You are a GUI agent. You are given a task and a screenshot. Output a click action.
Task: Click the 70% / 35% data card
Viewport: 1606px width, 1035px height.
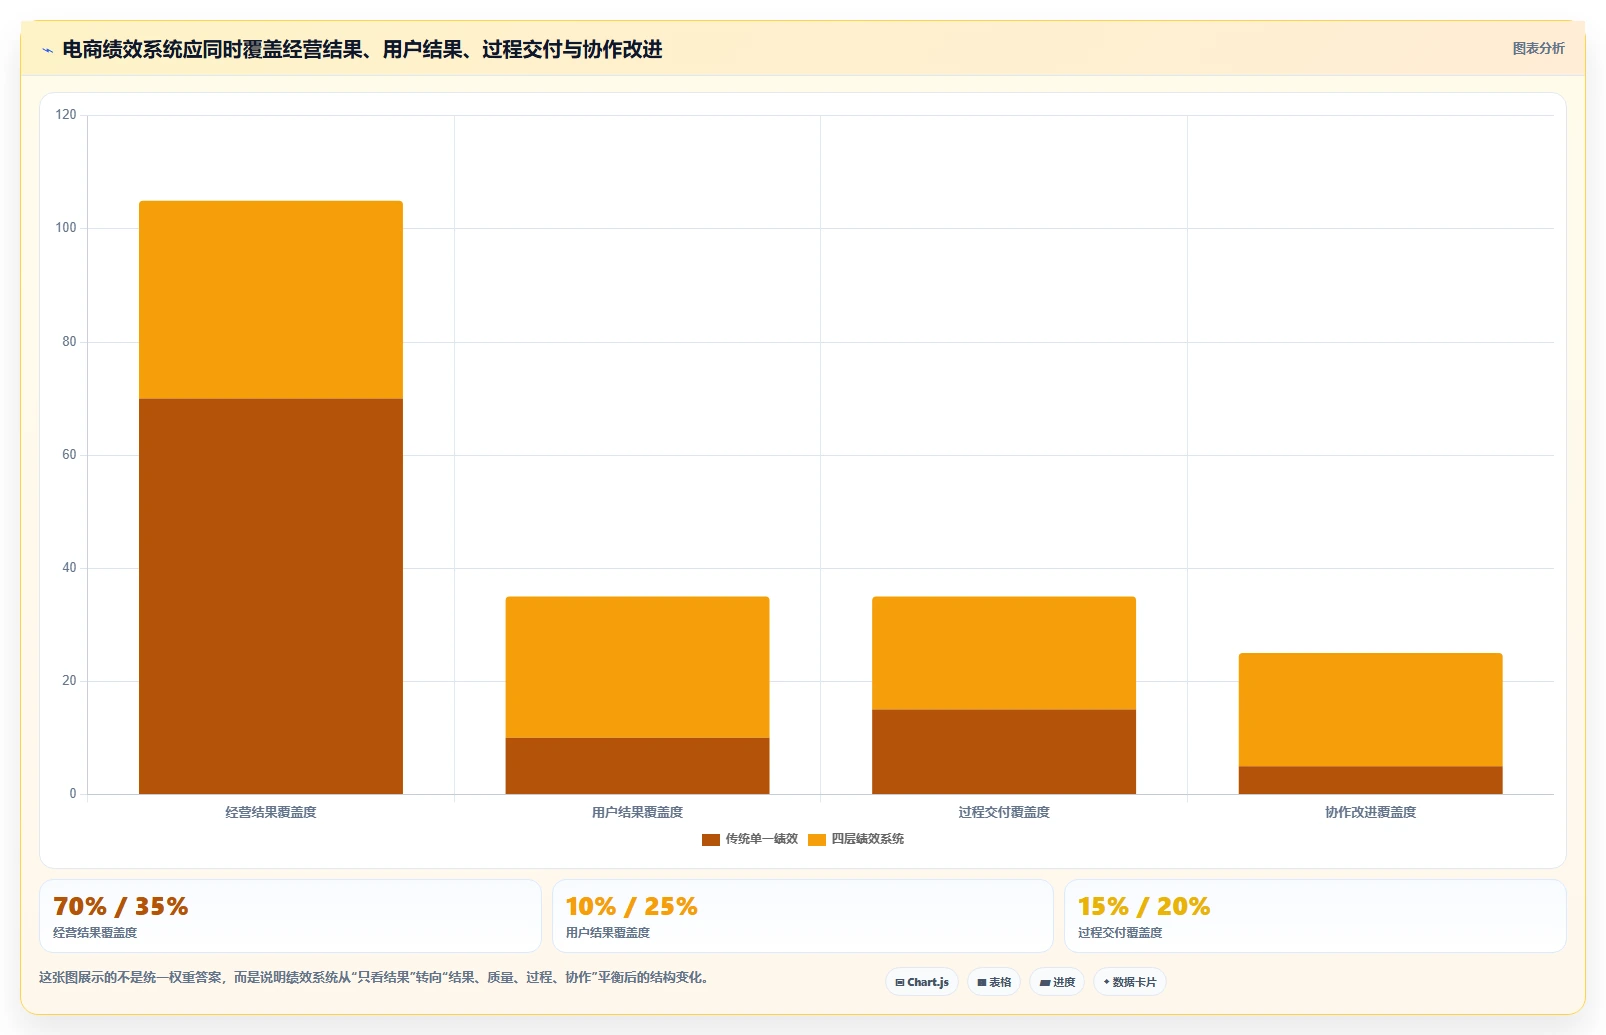(290, 916)
